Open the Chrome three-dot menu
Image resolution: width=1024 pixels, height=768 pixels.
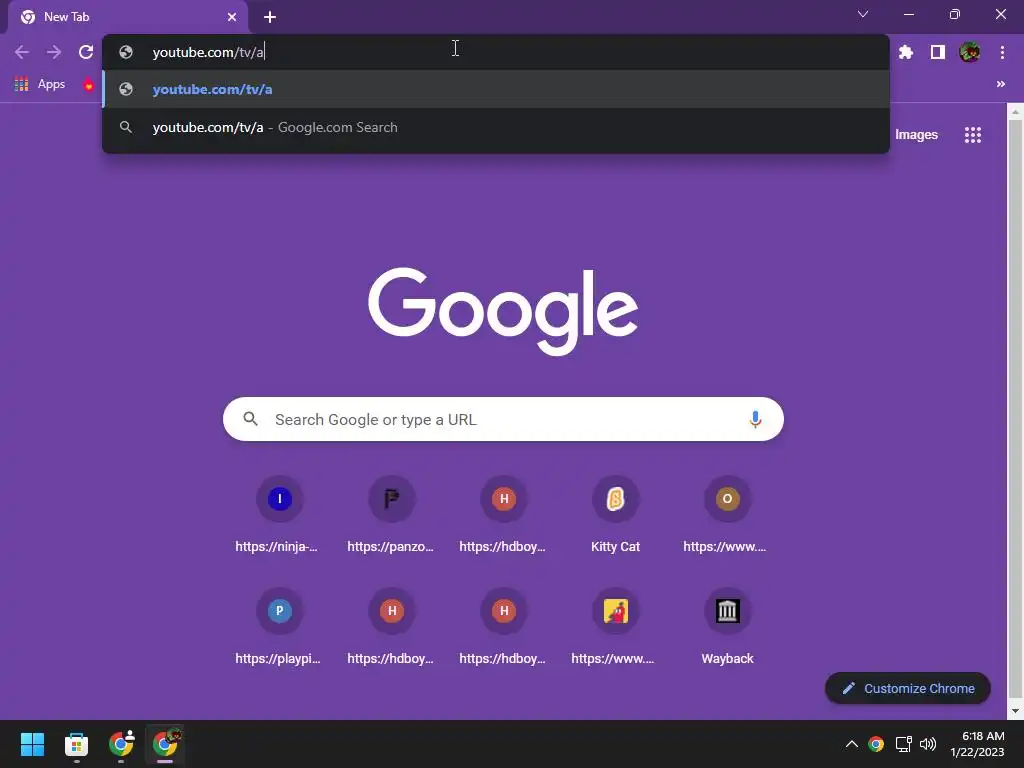coord(1002,52)
